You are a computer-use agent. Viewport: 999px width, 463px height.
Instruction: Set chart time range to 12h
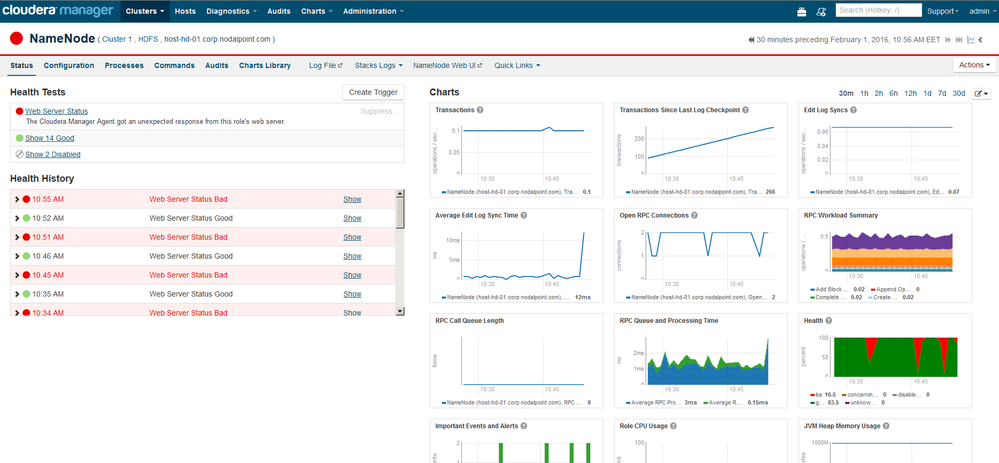910,93
